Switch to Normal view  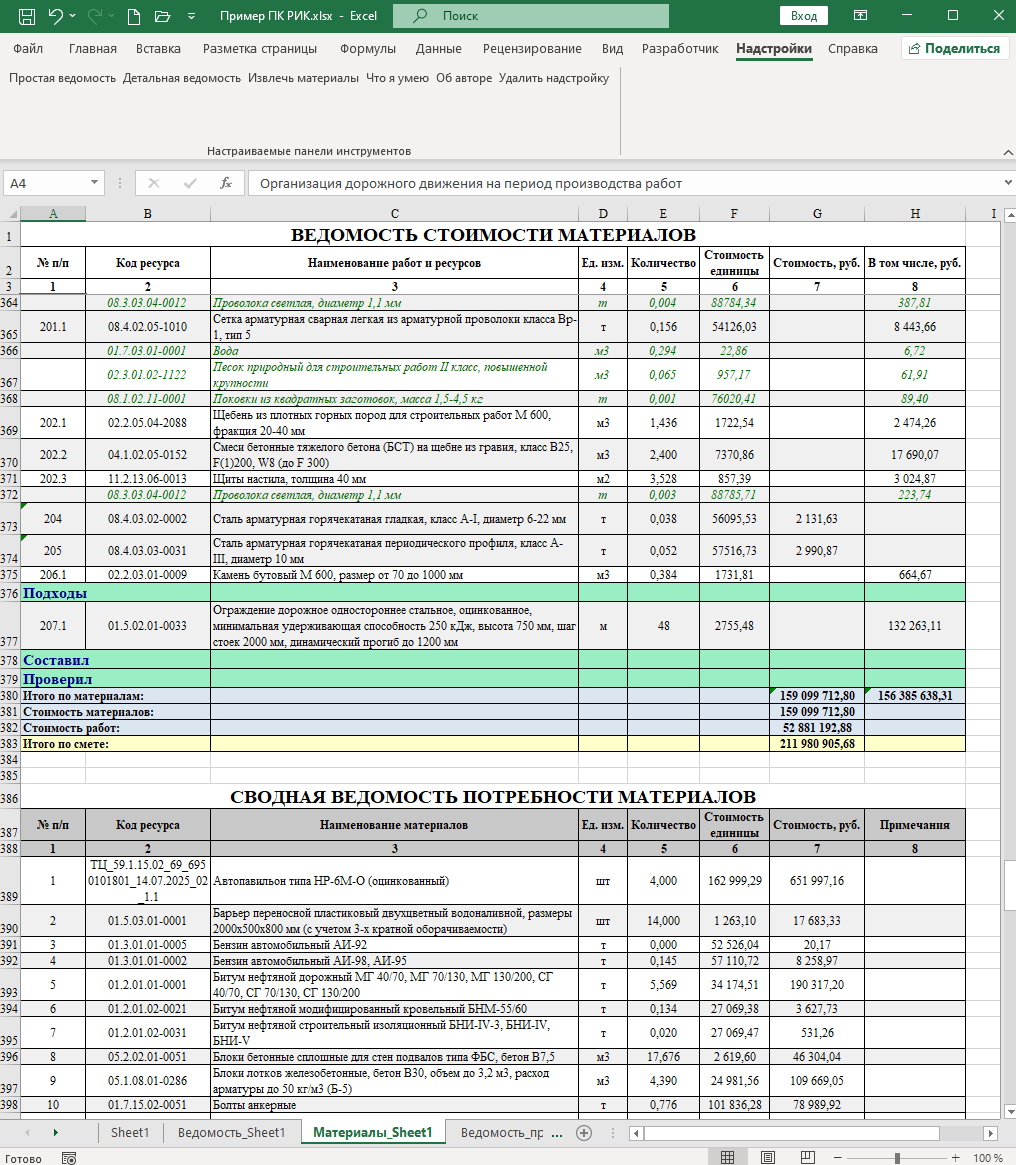pos(727,1158)
